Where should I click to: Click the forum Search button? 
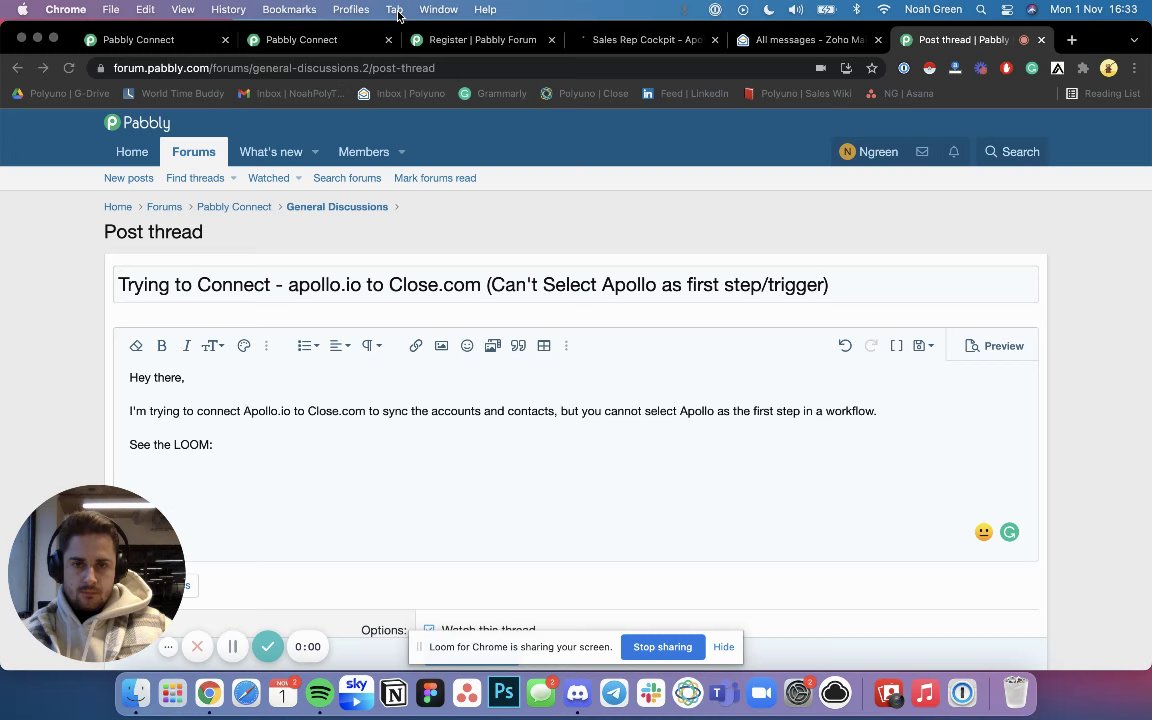coord(1012,151)
